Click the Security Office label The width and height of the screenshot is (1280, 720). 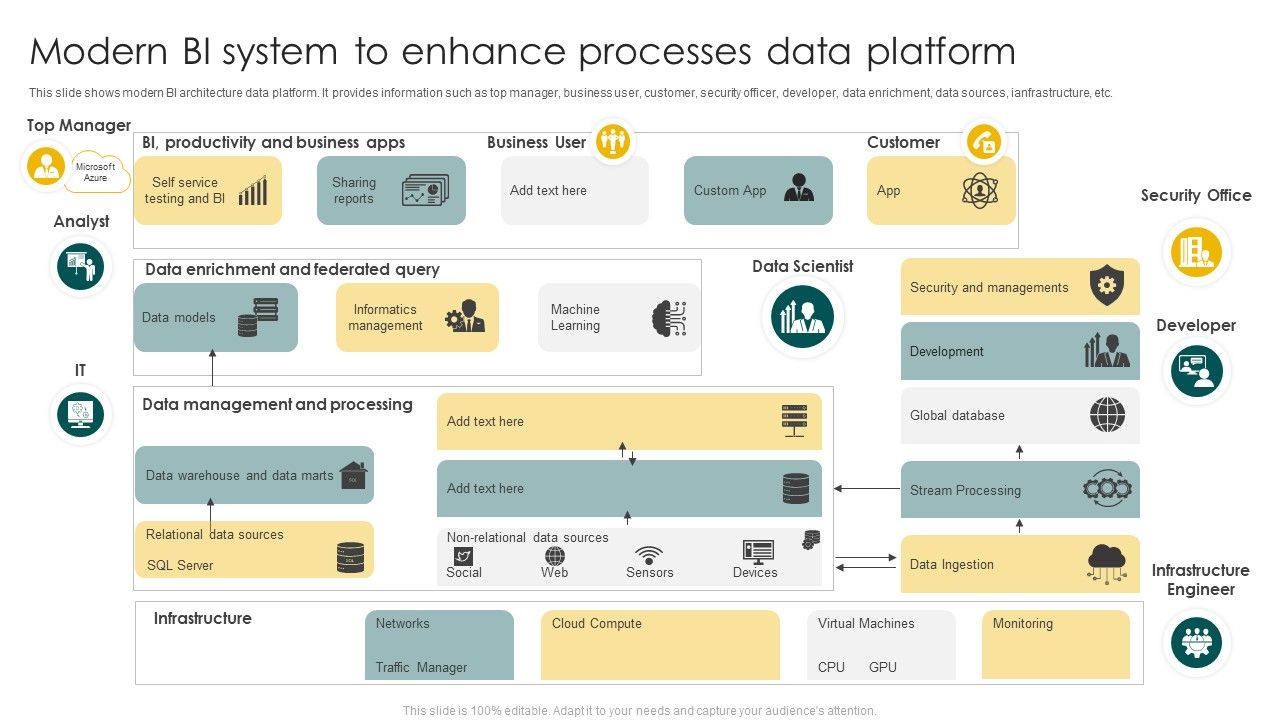(1196, 195)
